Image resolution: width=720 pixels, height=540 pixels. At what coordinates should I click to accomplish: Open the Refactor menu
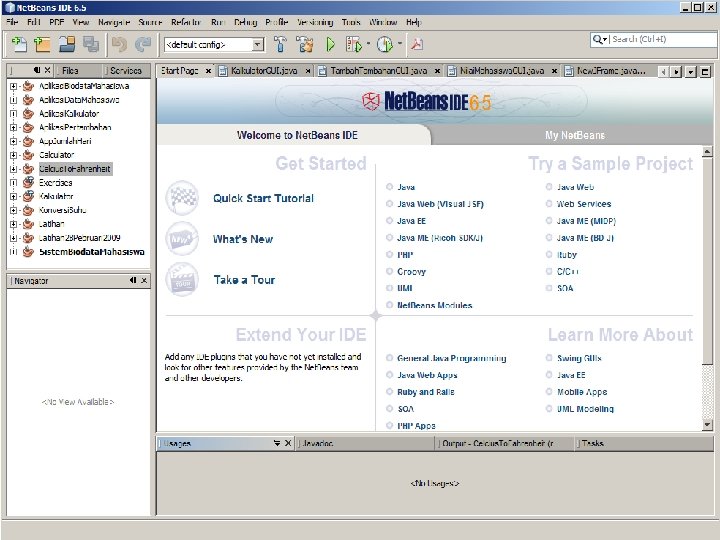coord(186,22)
